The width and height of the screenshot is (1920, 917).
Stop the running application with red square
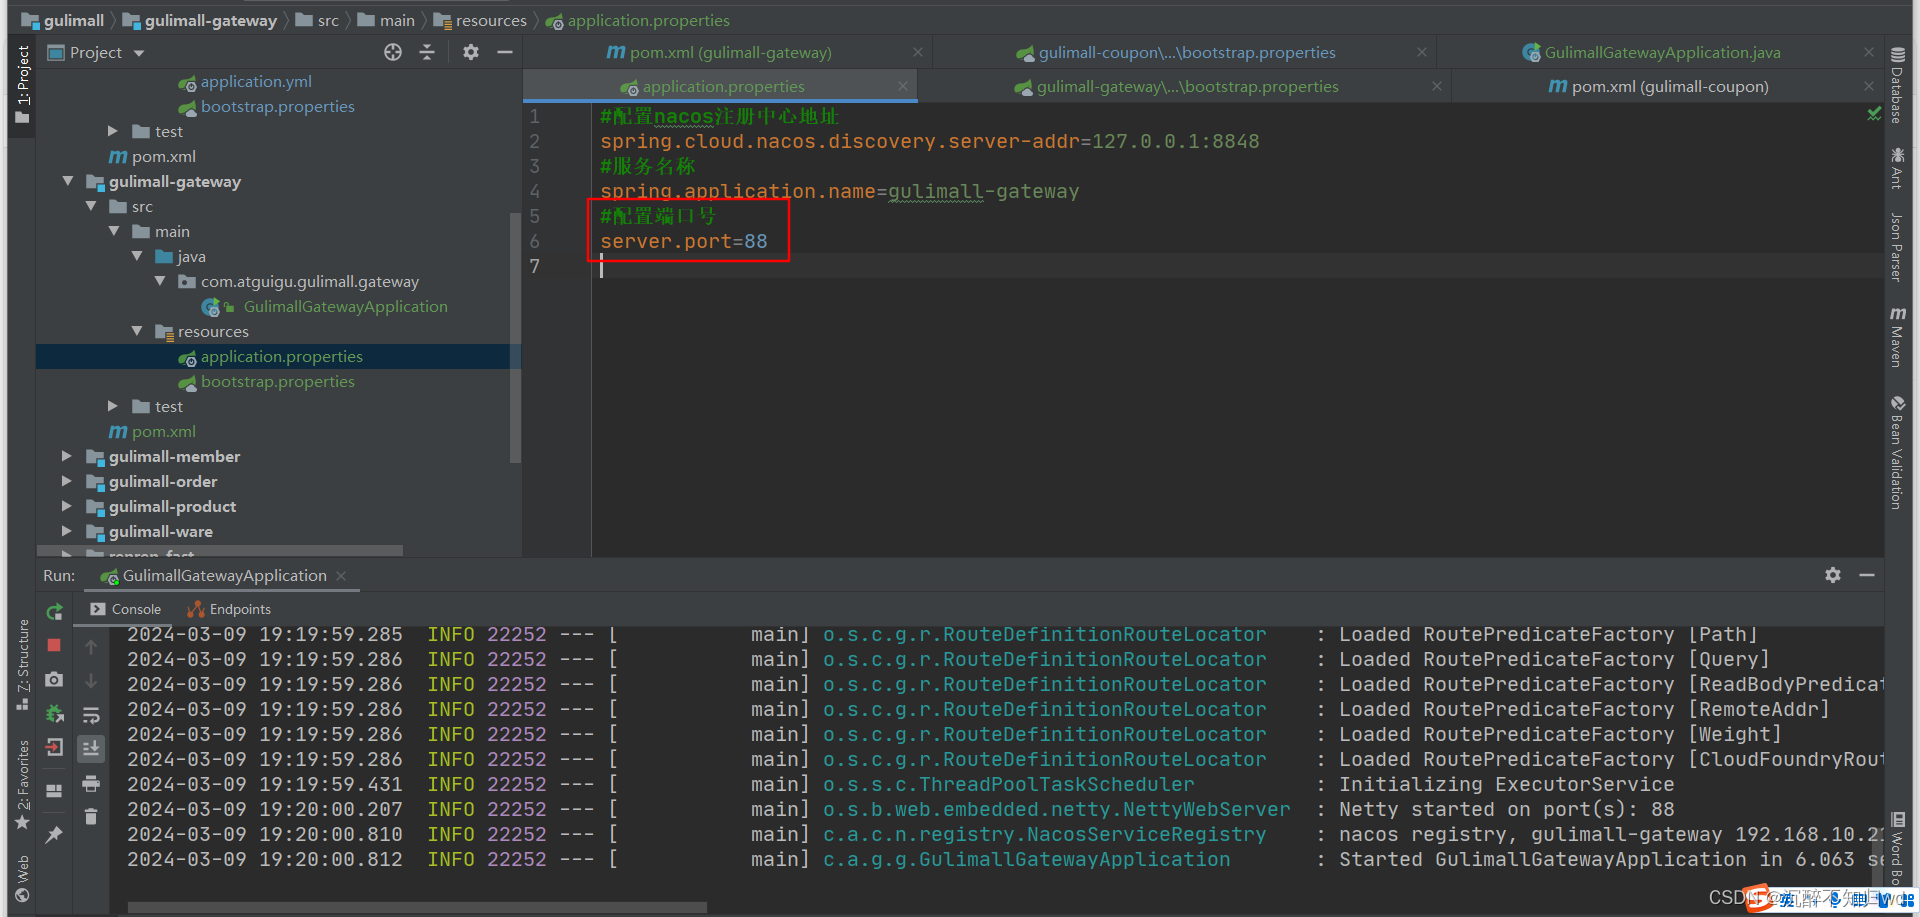(55, 645)
